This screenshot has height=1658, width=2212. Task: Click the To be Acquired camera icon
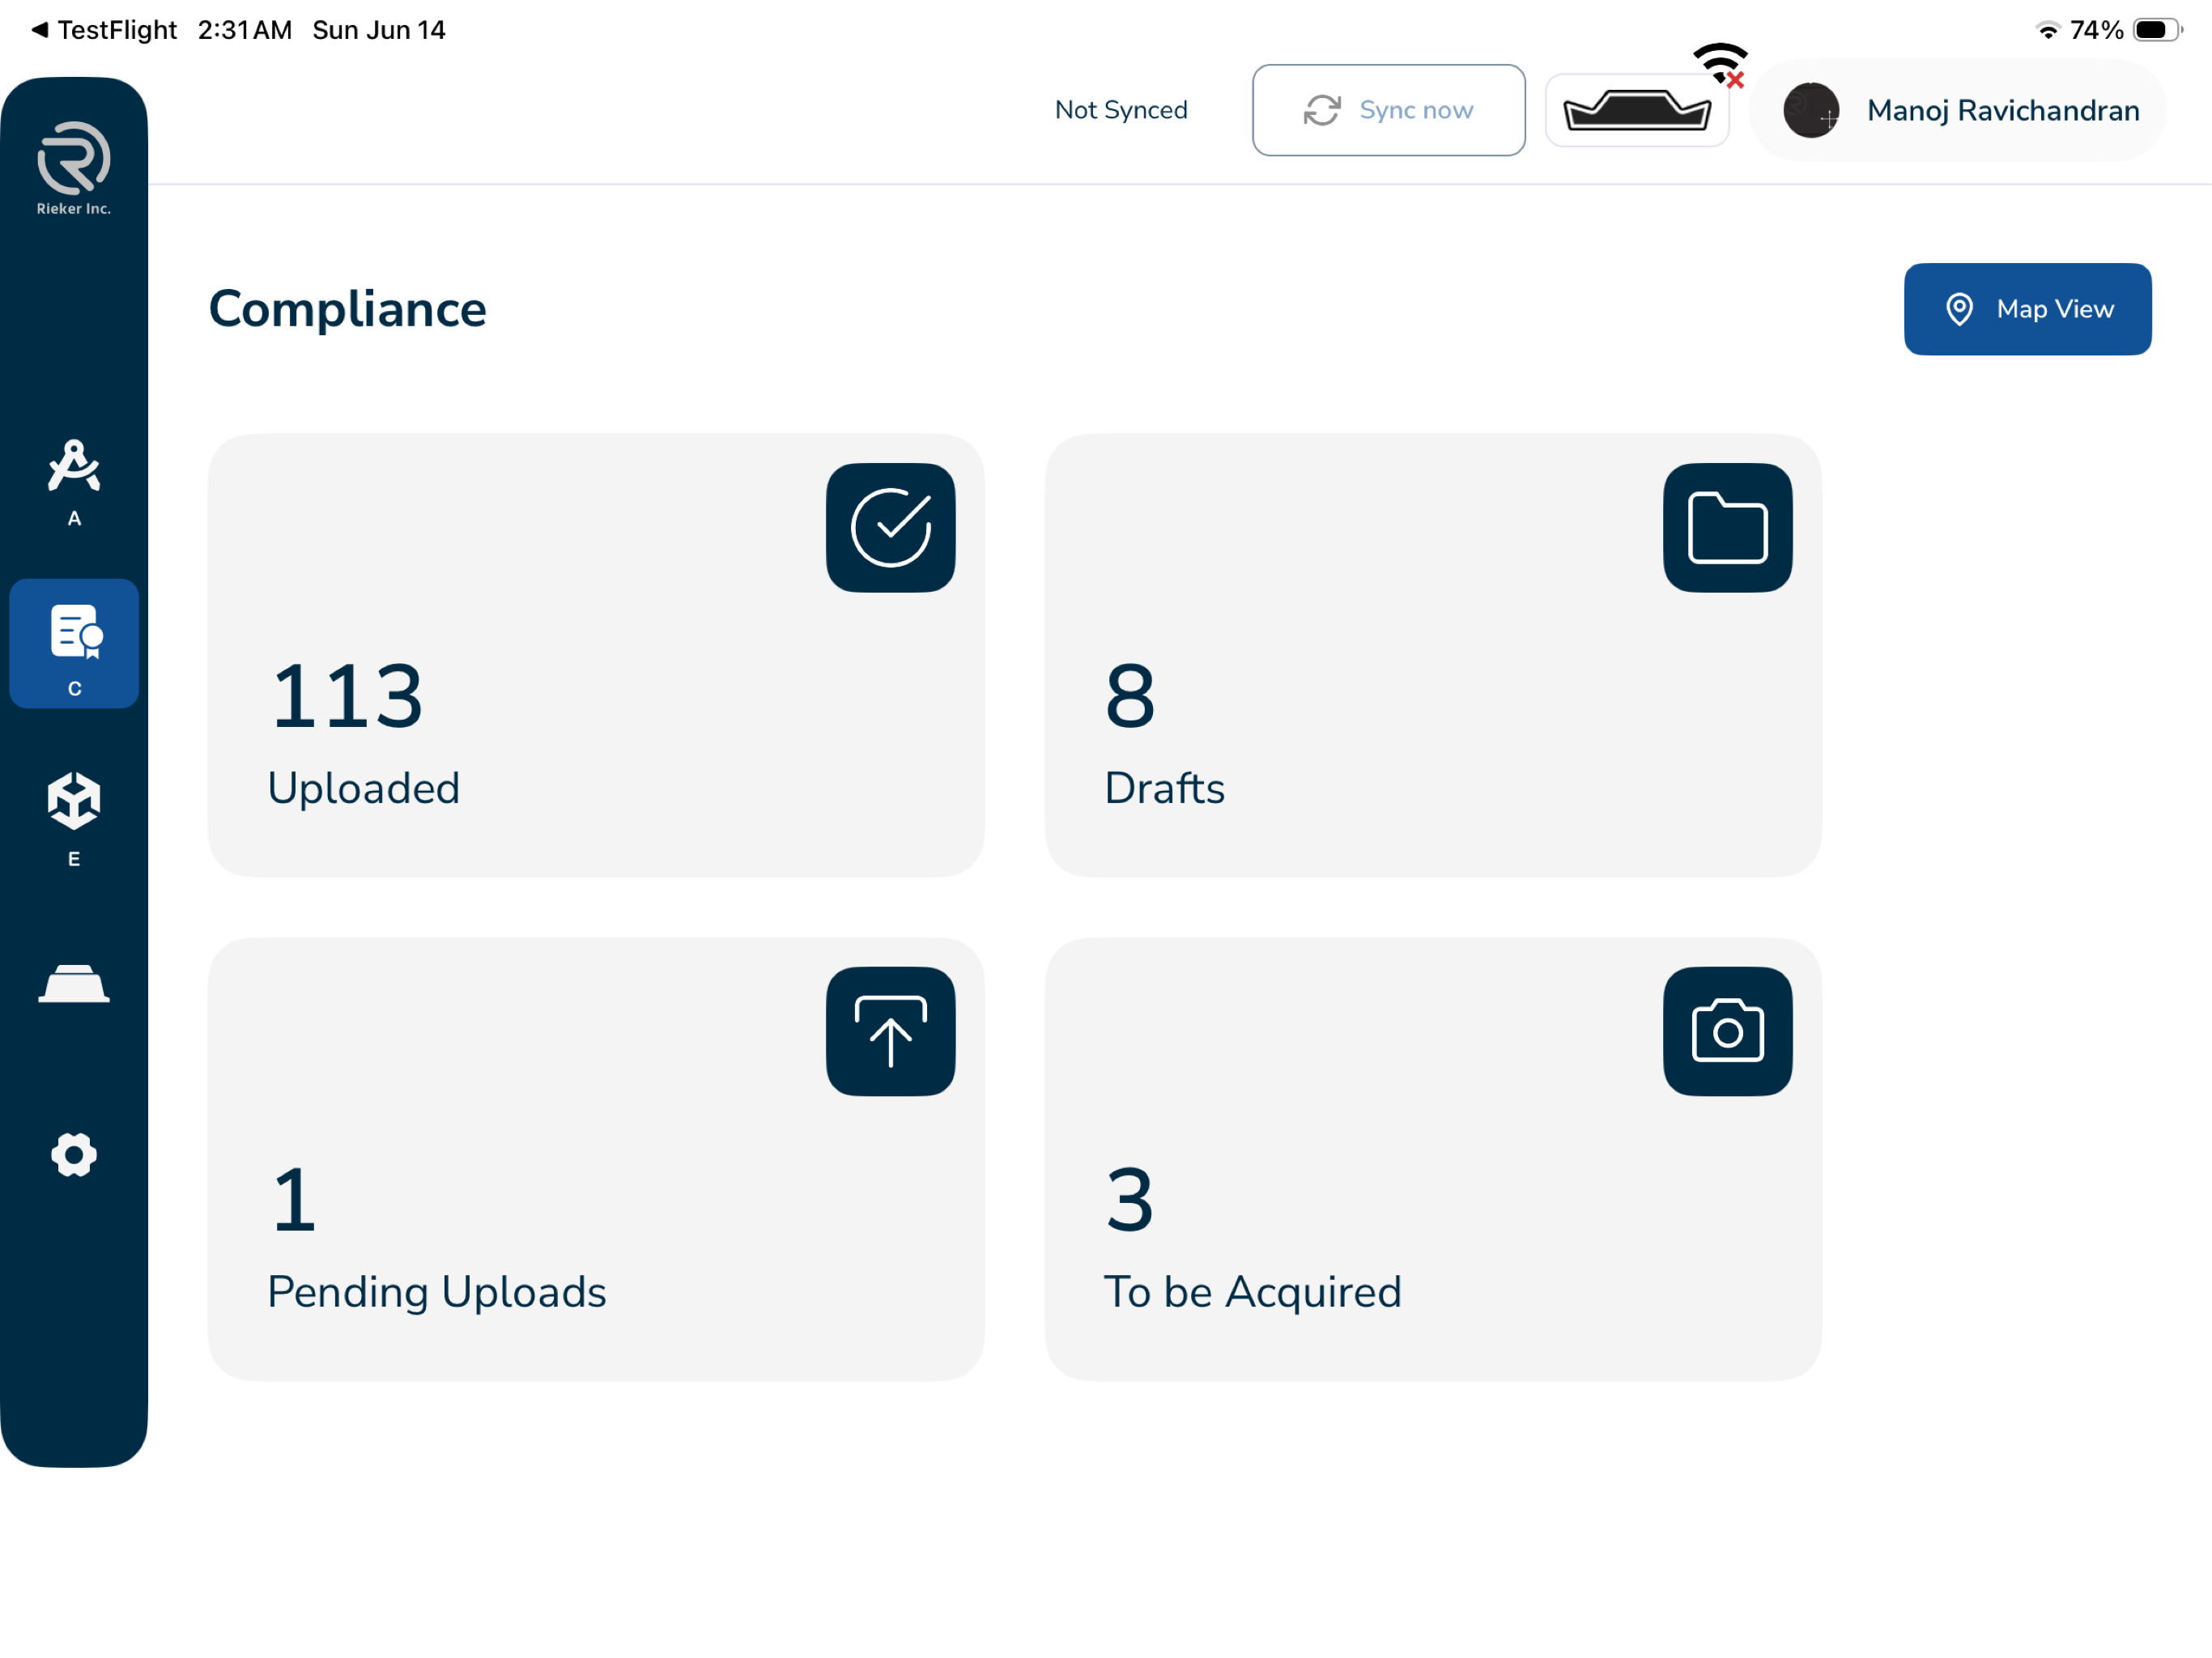point(1727,1031)
